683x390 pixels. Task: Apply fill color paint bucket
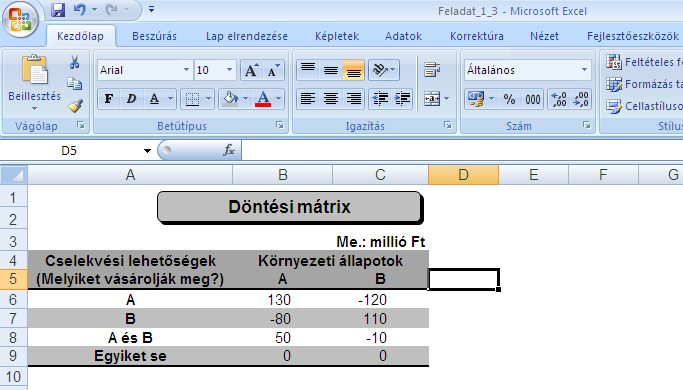(x=230, y=99)
